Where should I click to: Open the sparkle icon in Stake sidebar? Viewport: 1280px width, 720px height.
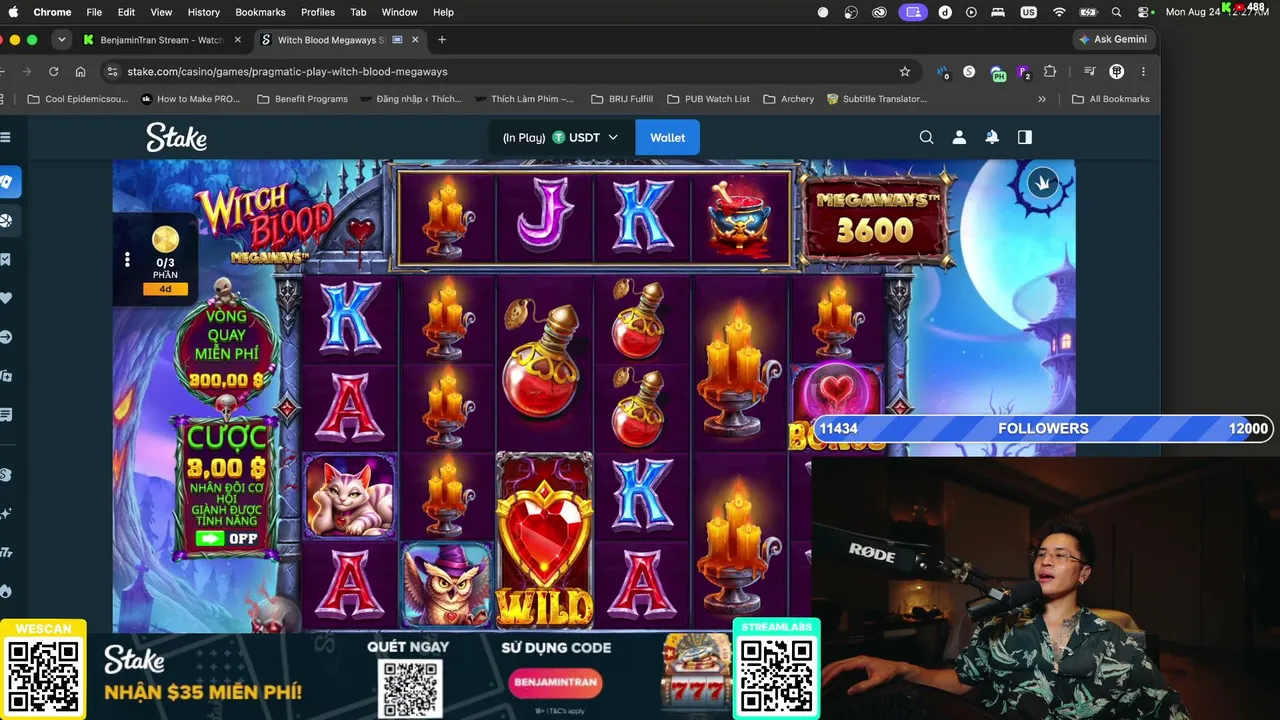click(x=6, y=513)
